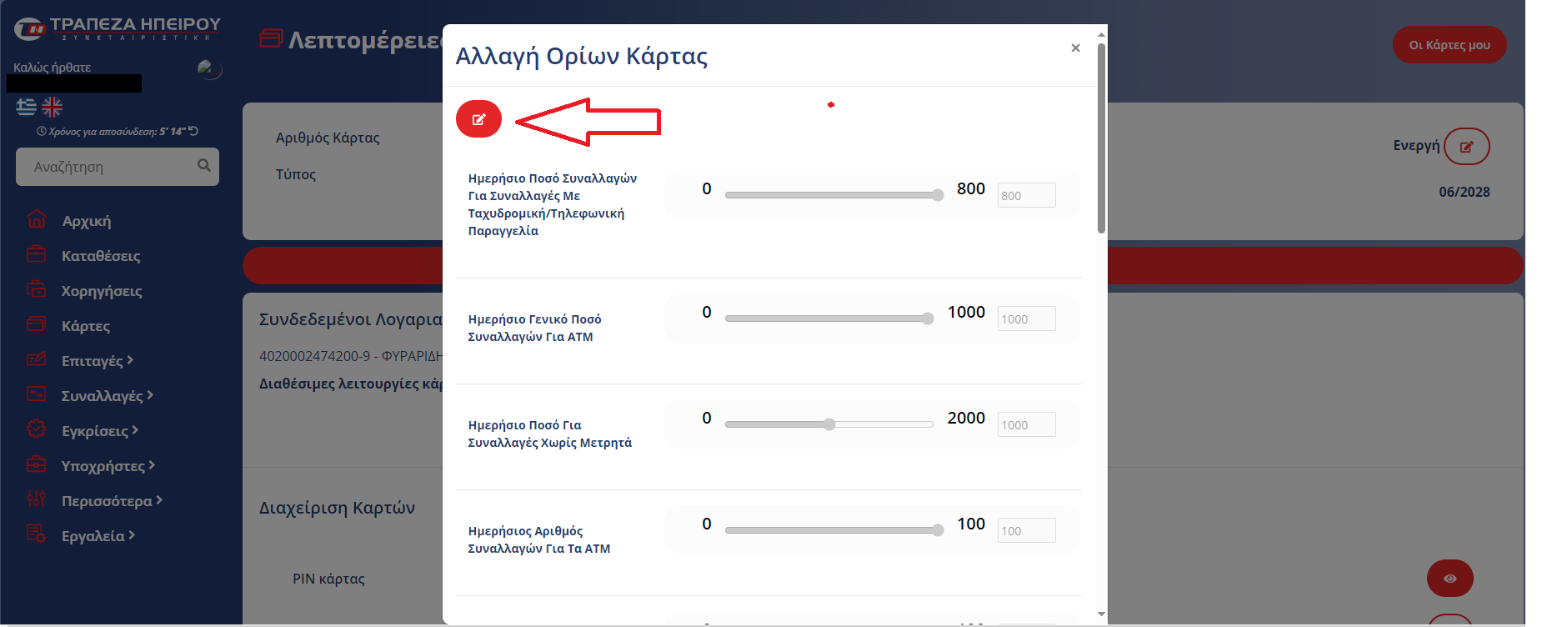Click the user avatar icon beside the welcome text
Image resolution: width=1562 pixels, height=627 pixels.
(x=209, y=69)
